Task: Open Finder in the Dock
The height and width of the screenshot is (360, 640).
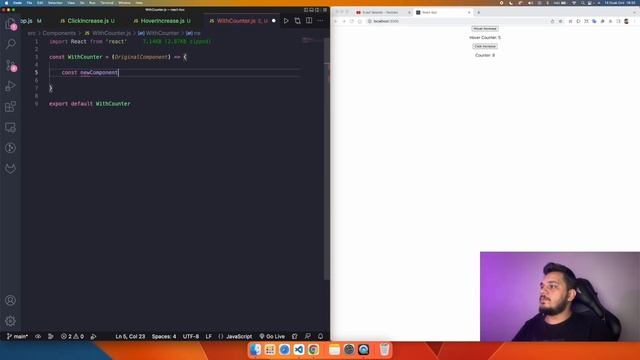Action: [255, 349]
